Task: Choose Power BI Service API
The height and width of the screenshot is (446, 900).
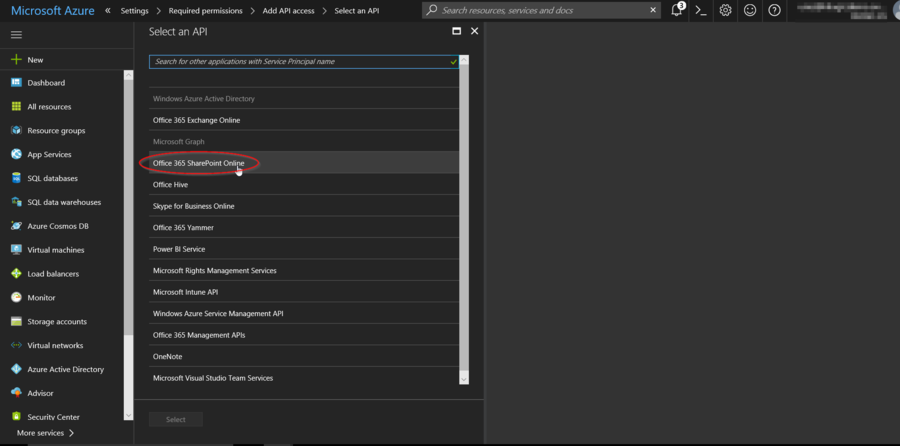Action: tap(179, 249)
